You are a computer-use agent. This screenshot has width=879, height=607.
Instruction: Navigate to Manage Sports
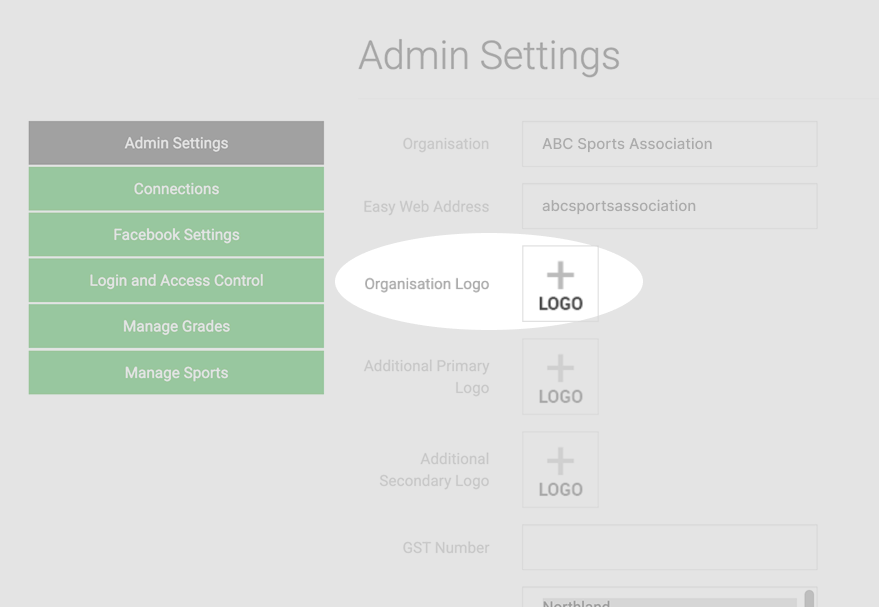coord(176,373)
